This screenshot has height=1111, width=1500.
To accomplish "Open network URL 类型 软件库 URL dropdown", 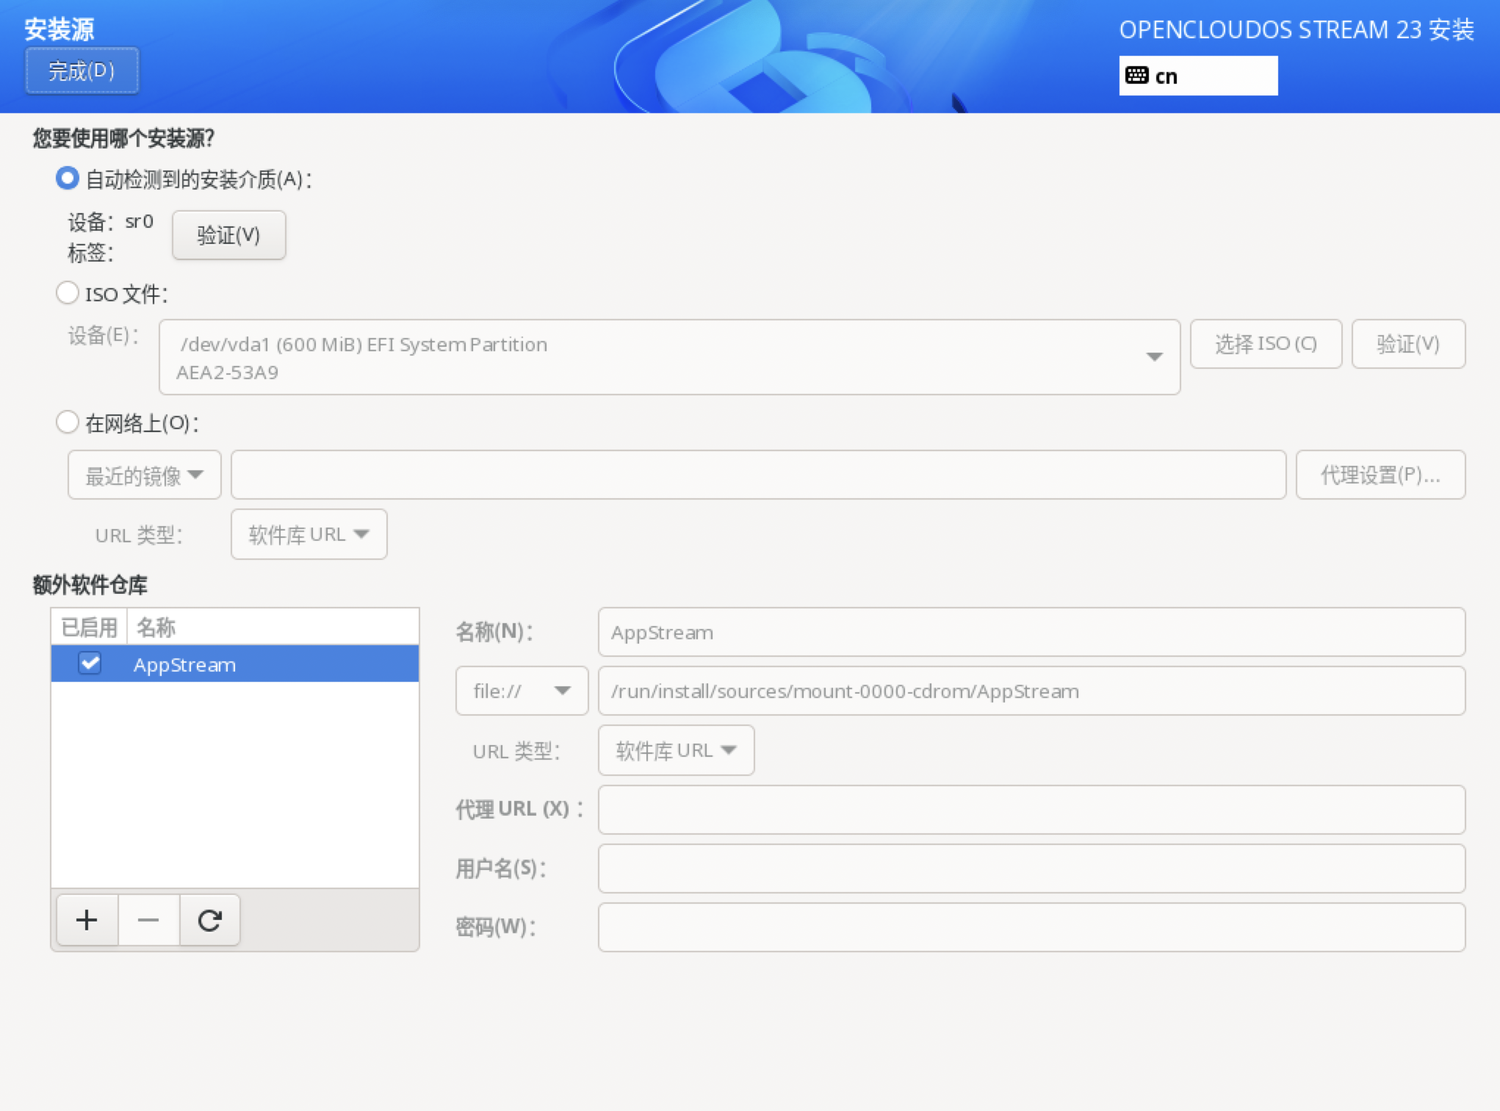I will 309,534.
